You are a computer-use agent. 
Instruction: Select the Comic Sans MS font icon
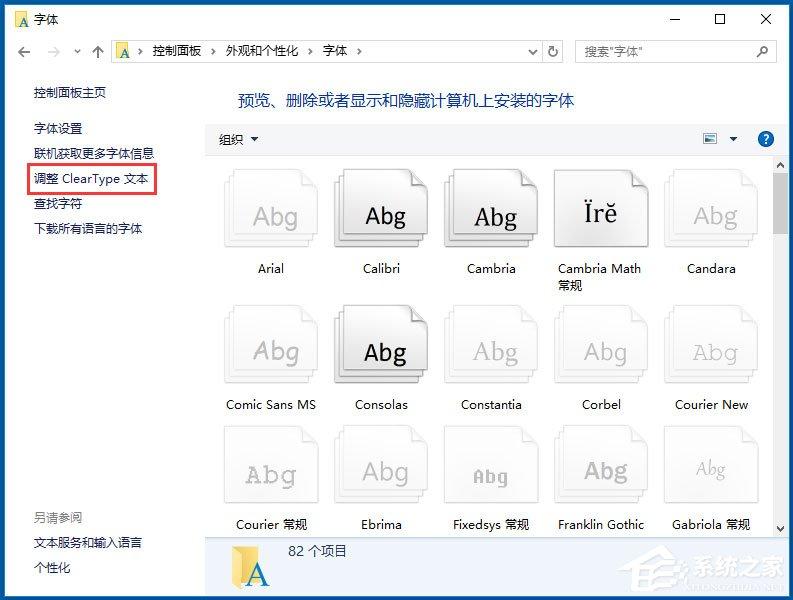pyautogui.click(x=271, y=344)
